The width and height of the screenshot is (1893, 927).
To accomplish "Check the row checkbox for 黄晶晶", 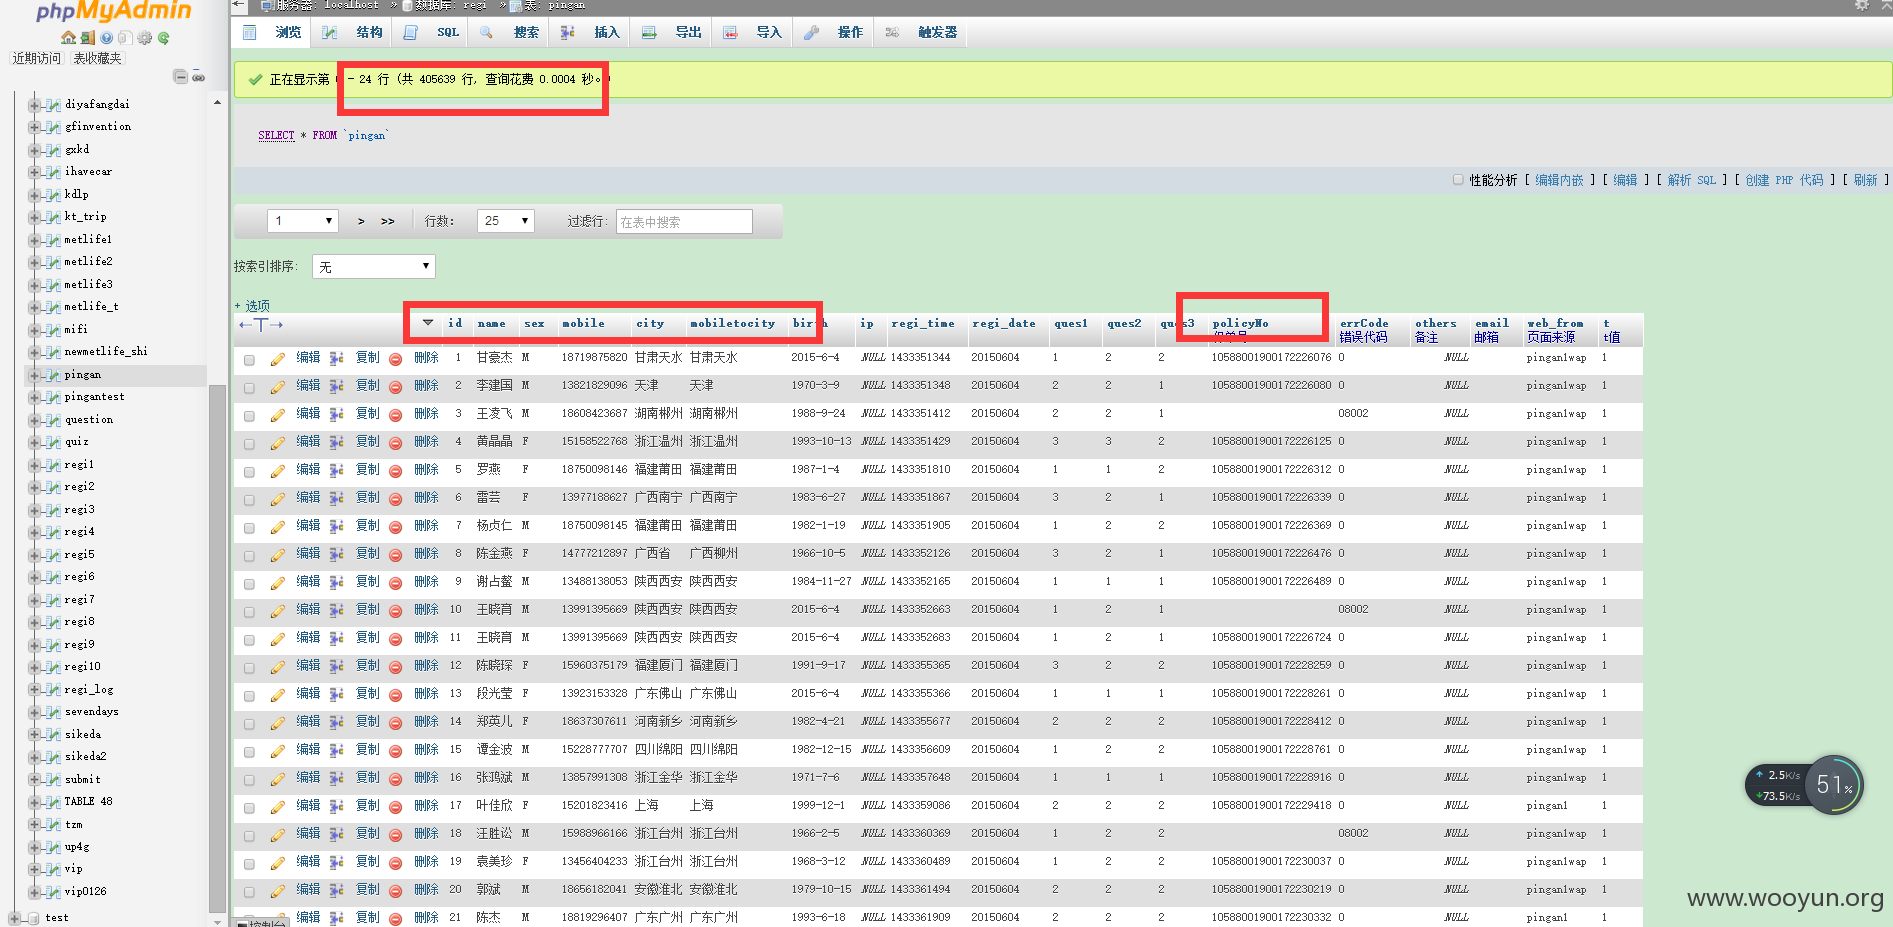I will coord(249,443).
